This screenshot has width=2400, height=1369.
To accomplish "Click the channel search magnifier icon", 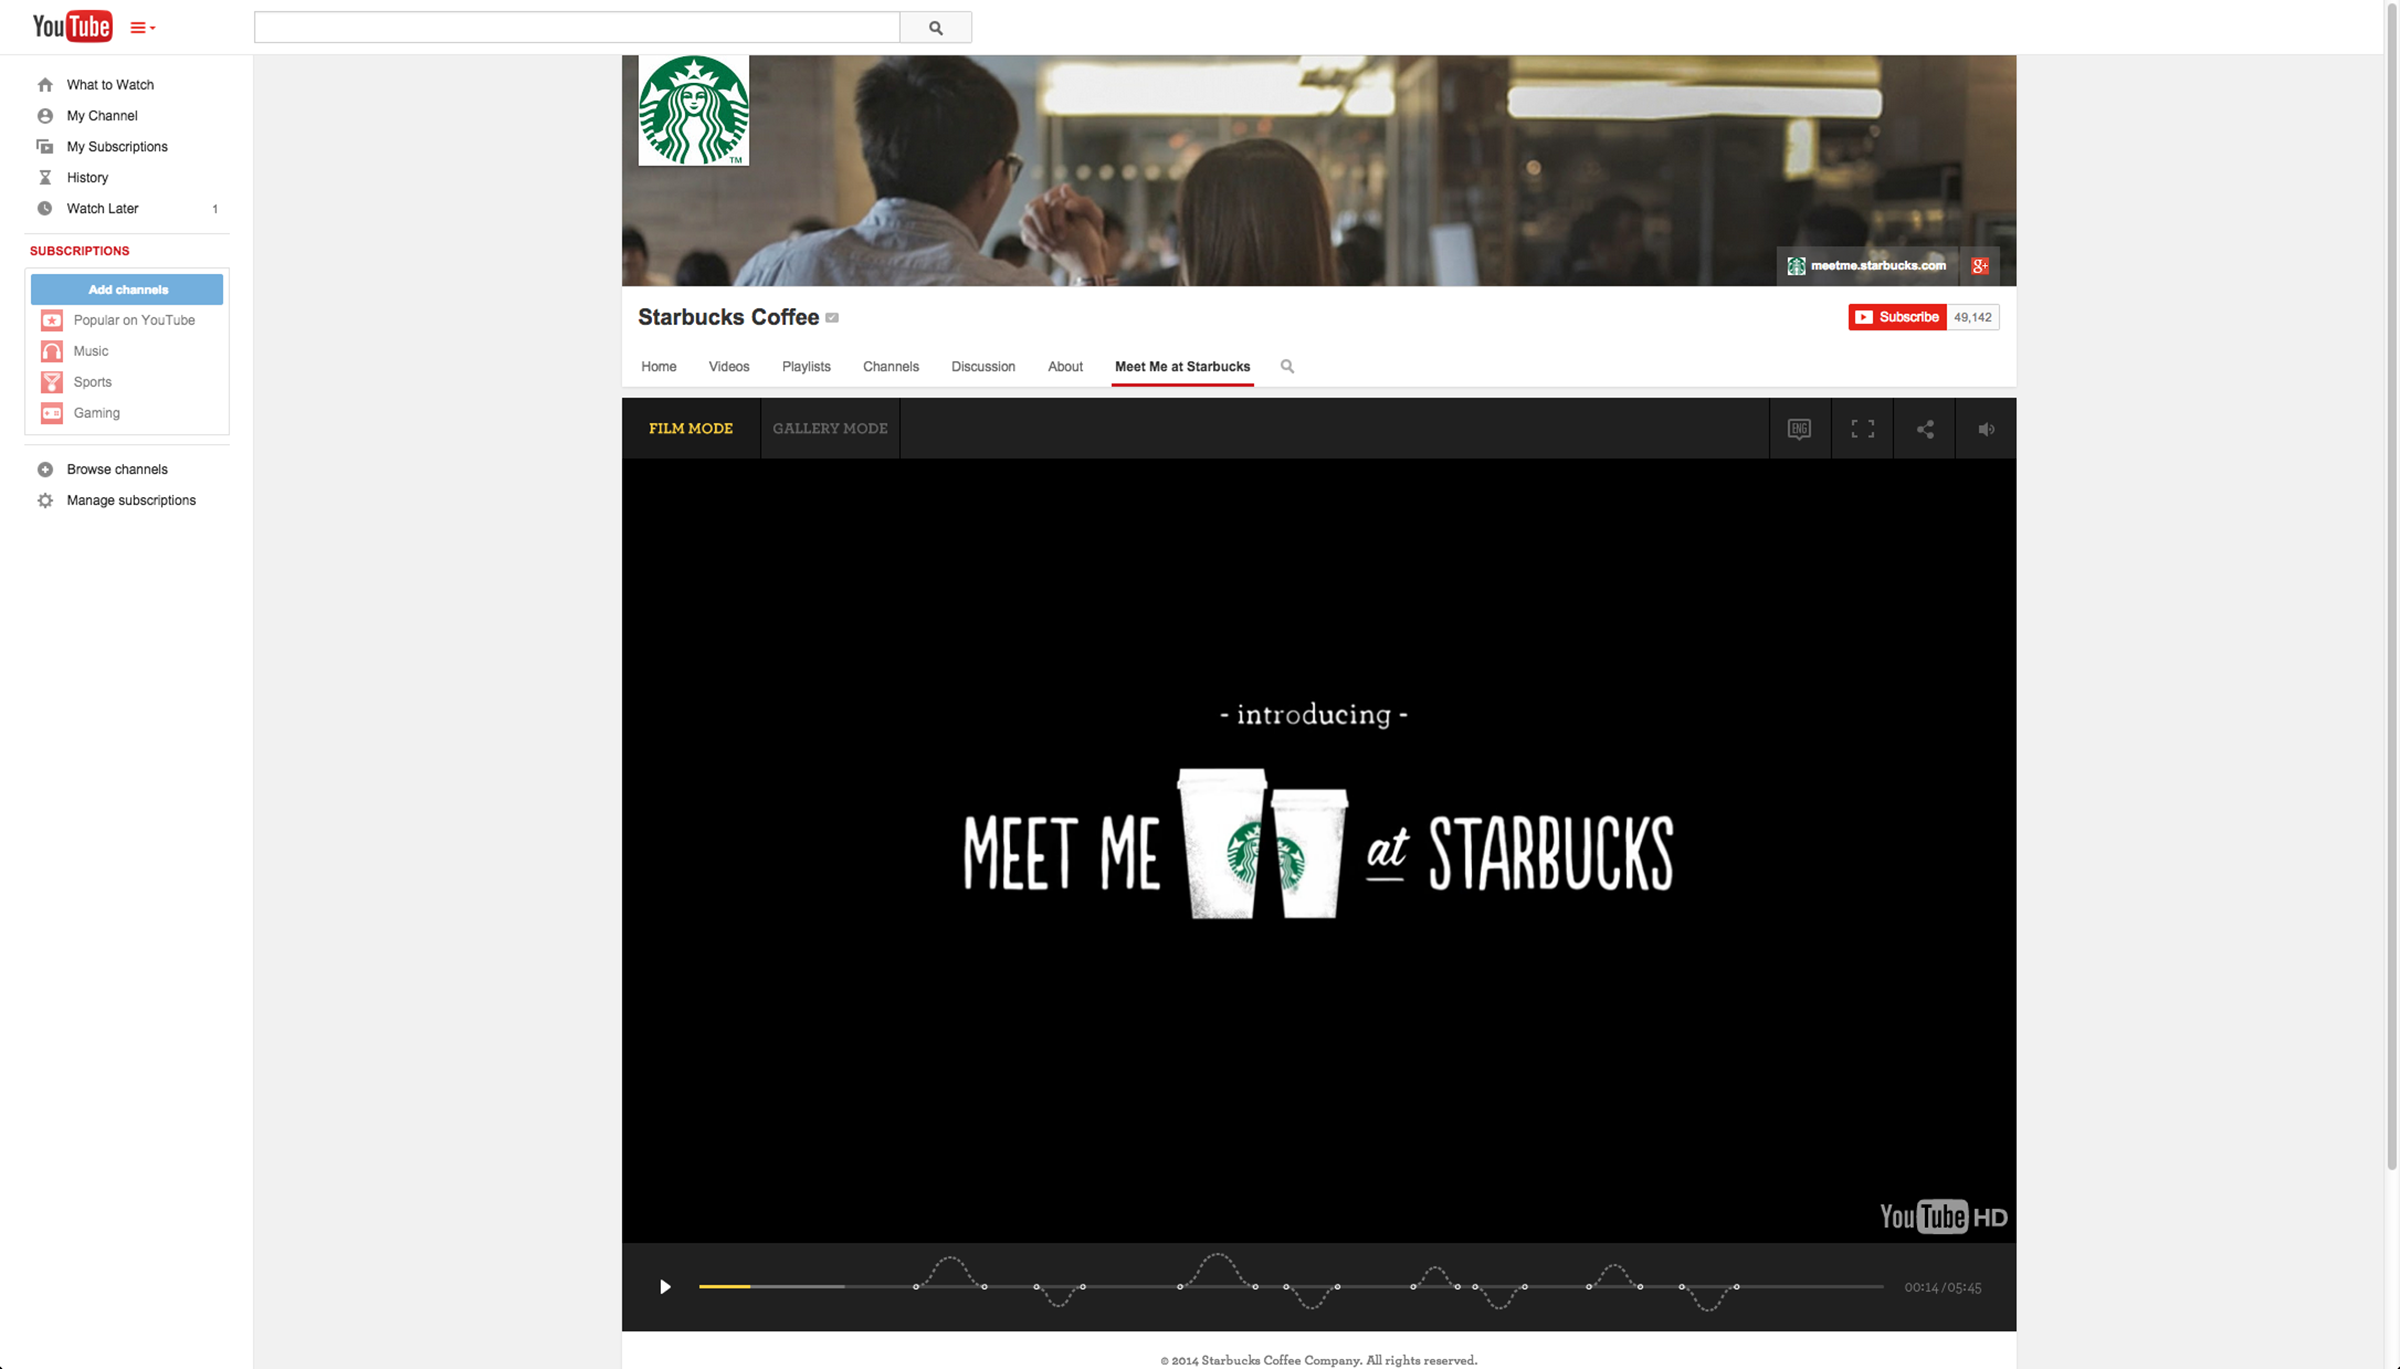I will pos(1287,366).
